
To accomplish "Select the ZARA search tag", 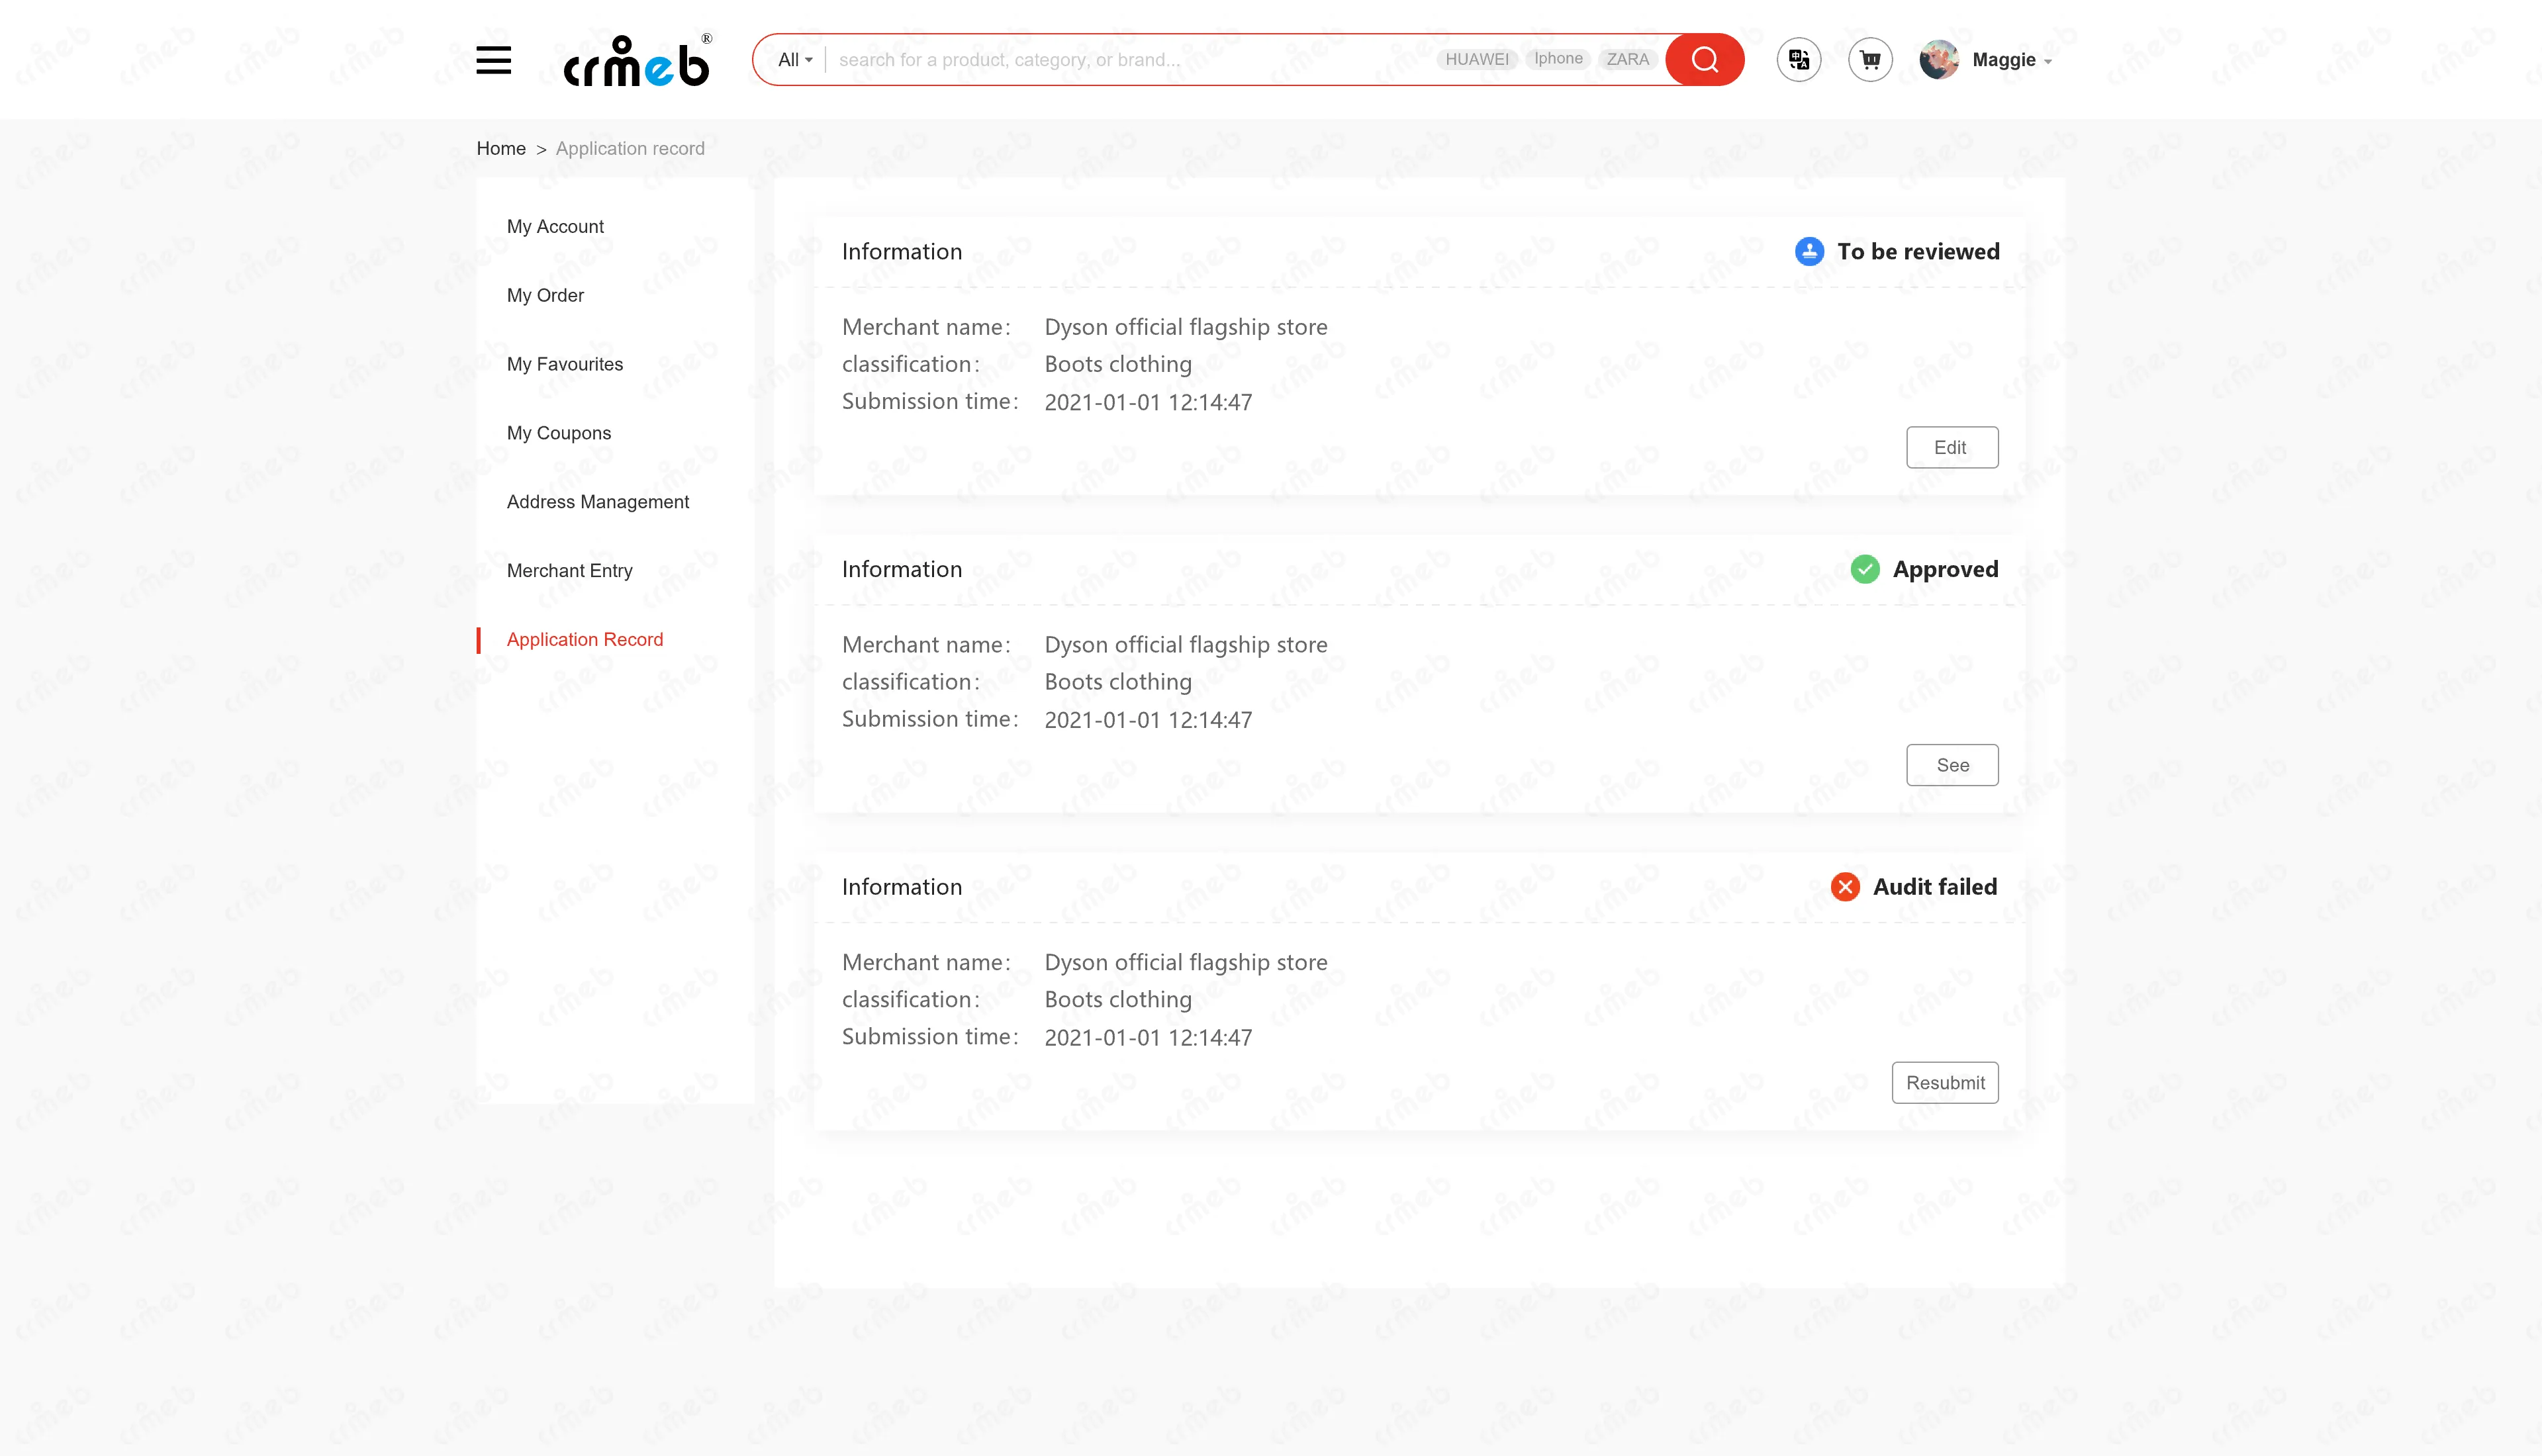I will tap(1627, 59).
